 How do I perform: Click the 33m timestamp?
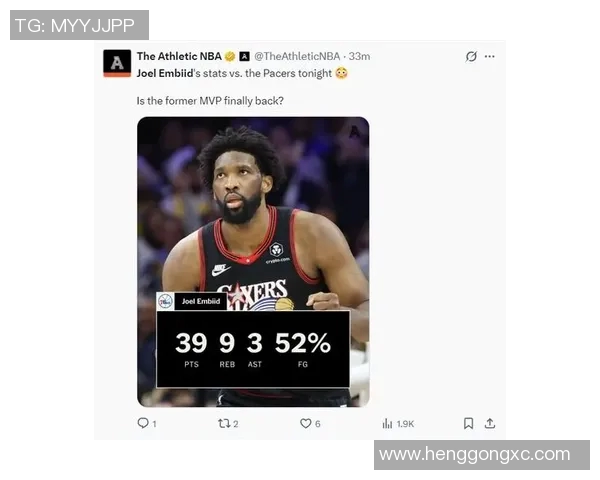(x=359, y=56)
